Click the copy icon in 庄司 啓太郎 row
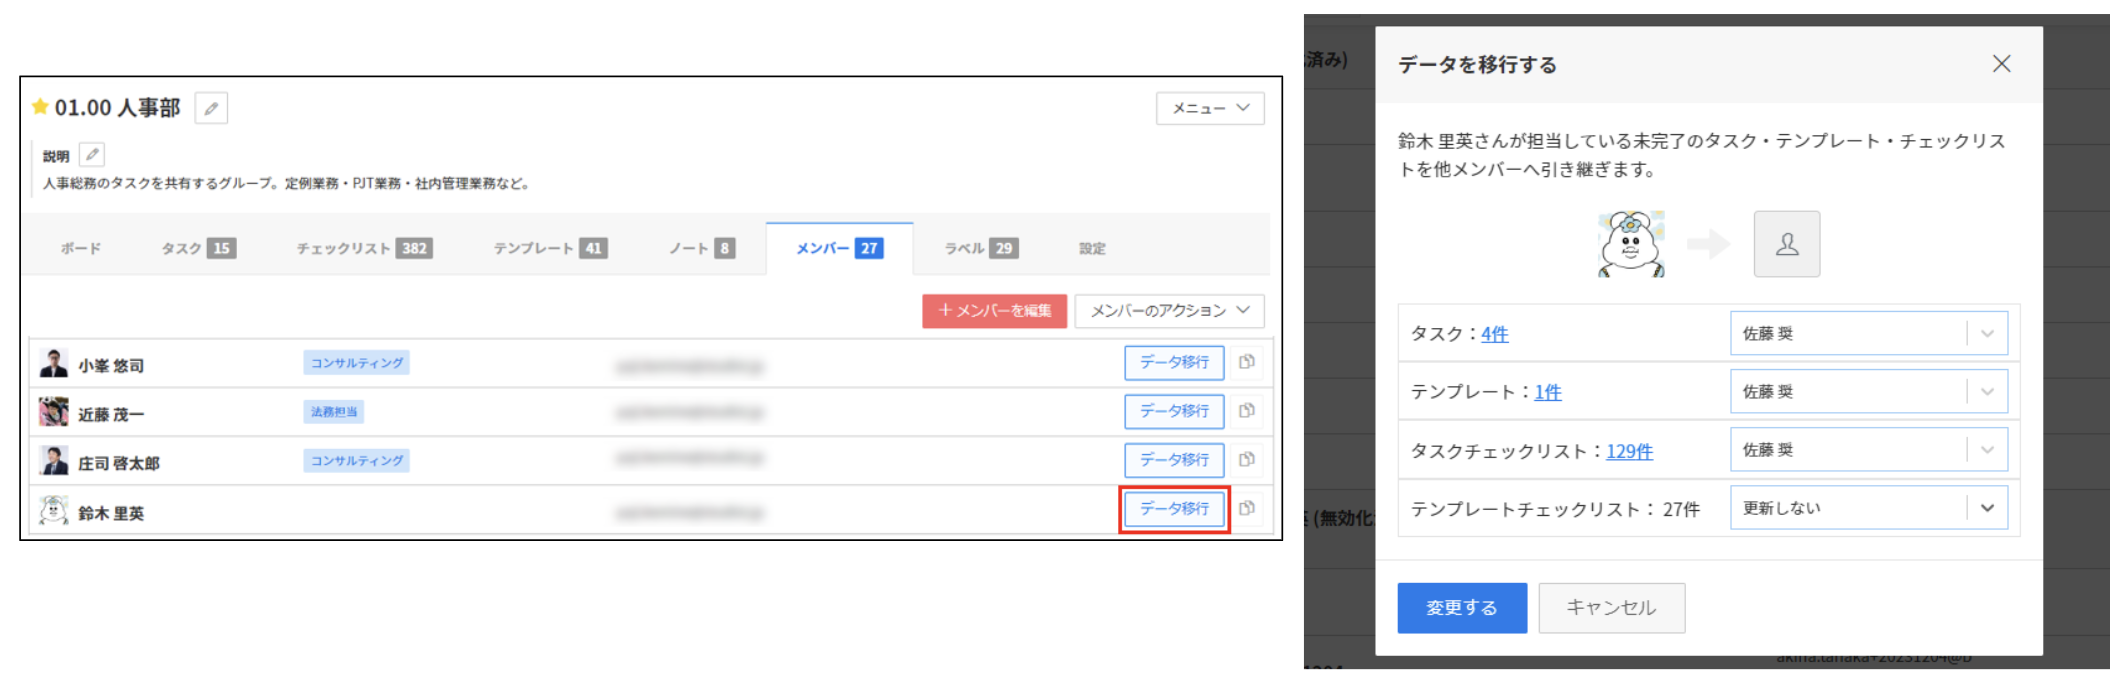Viewport: 2124px width, 680px height. click(1247, 460)
